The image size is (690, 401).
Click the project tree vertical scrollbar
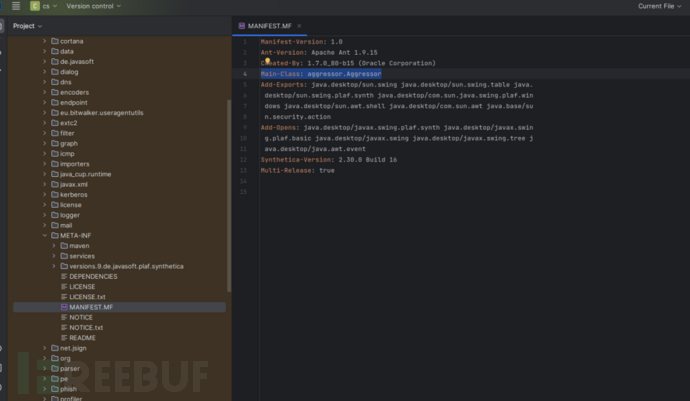[230, 200]
